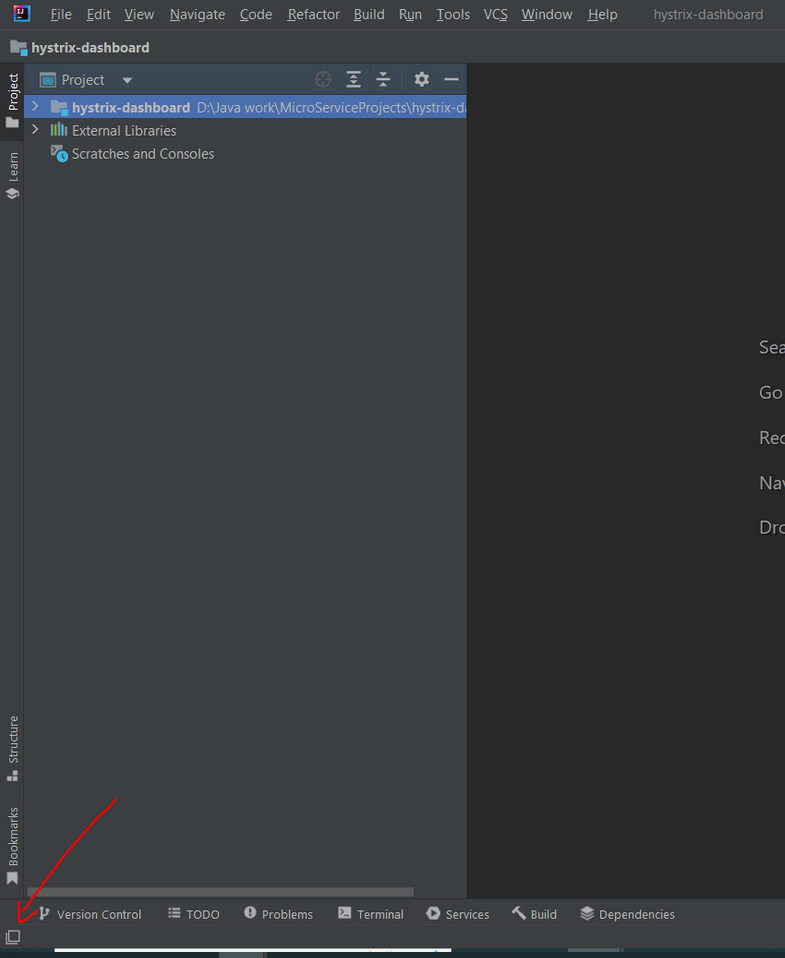Open the Build tool window
Image resolution: width=785 pixels, height=958 pixels.
tap(535, 914)
